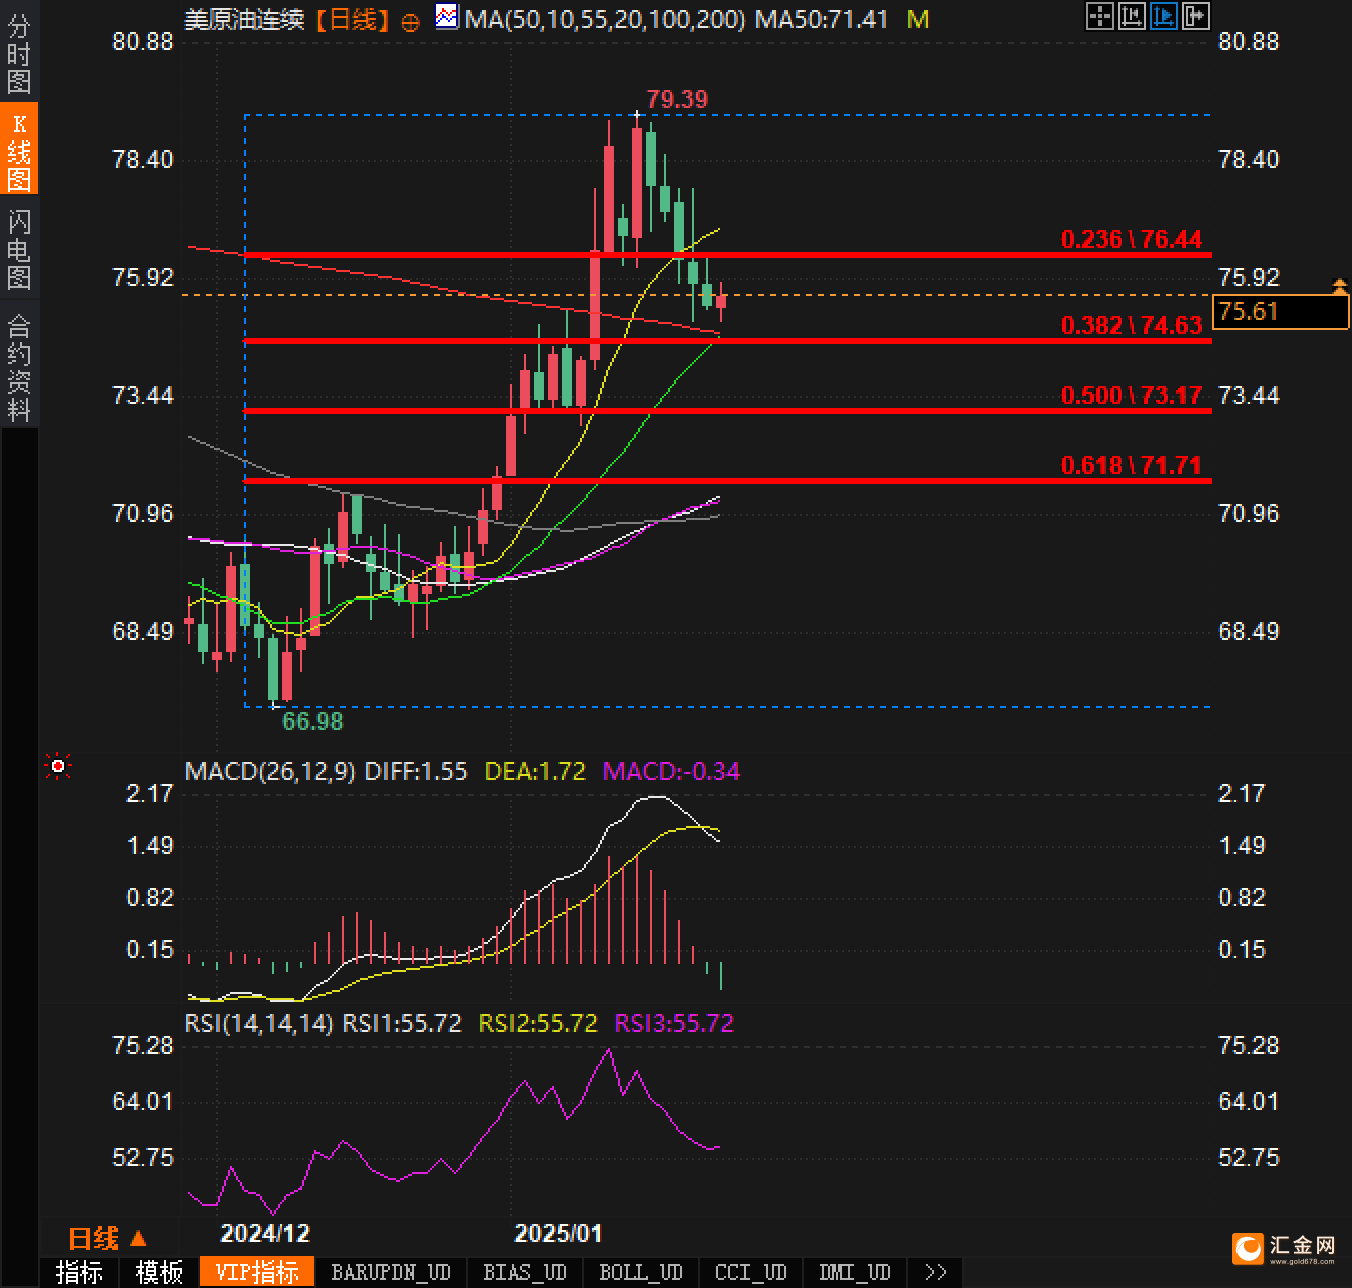This screenshot has height=1288, width=1352.
Task: Click the 0.382 Fibonacci level line label
Action: (1130, 325)
